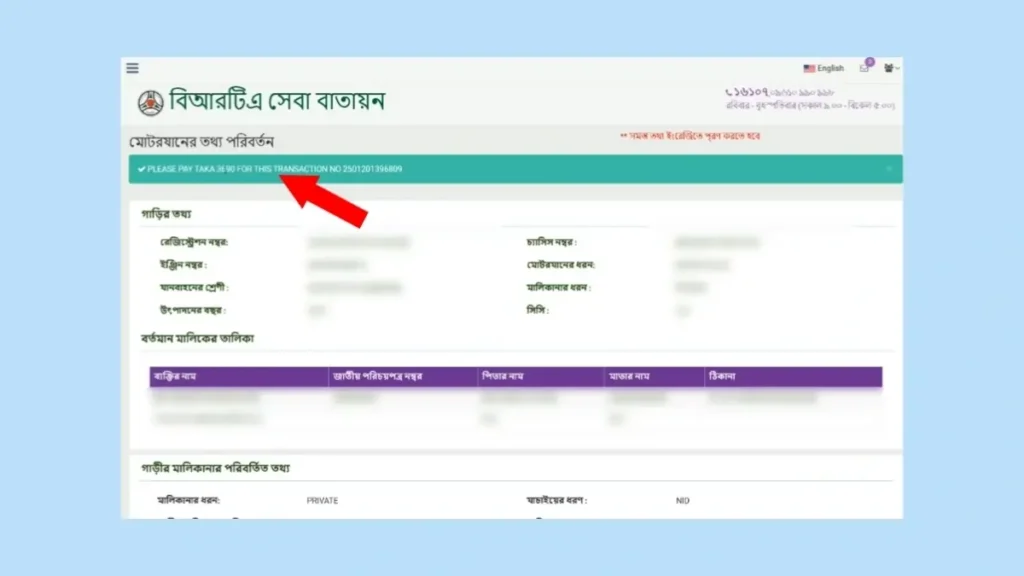Select the মাতার নাম column header

632,377
